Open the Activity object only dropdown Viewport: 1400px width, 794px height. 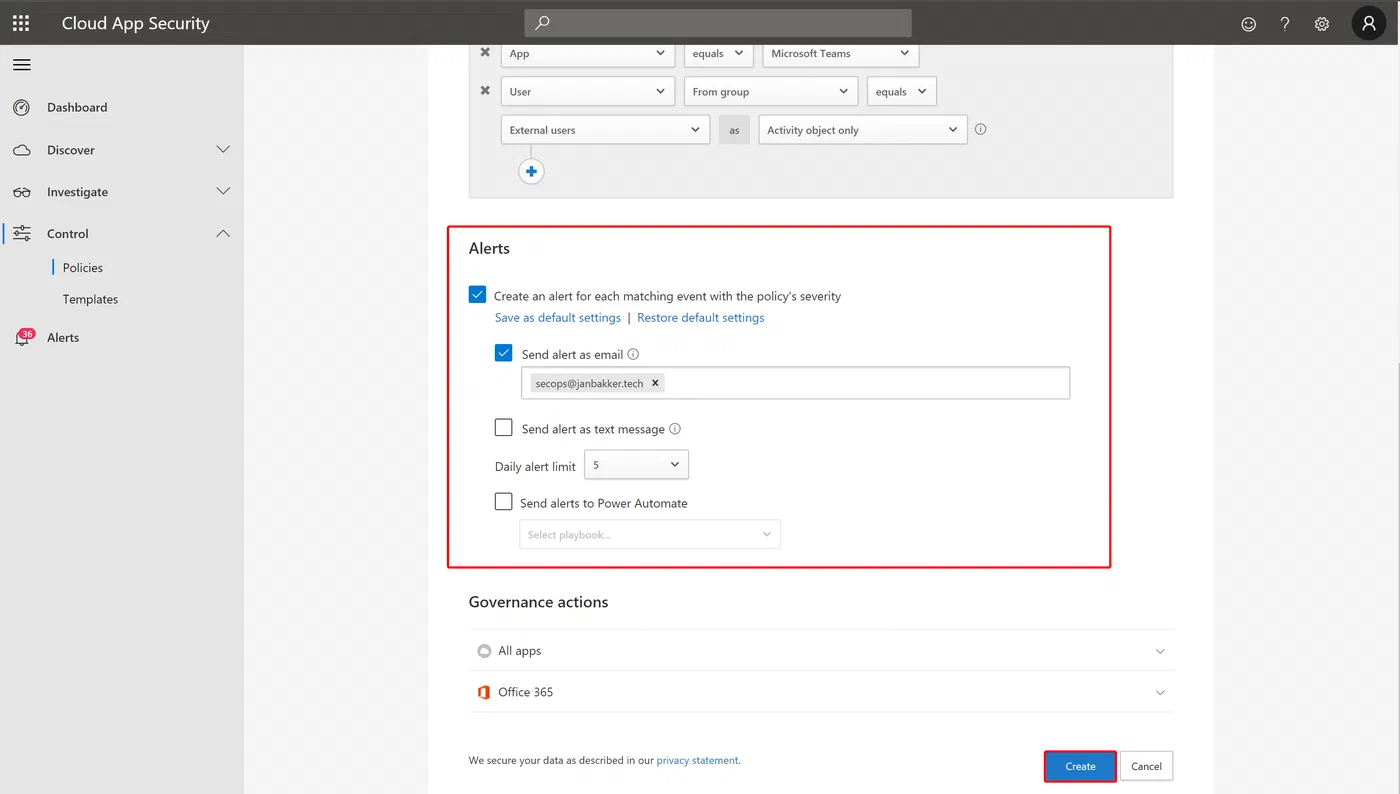tap(863, 130)
